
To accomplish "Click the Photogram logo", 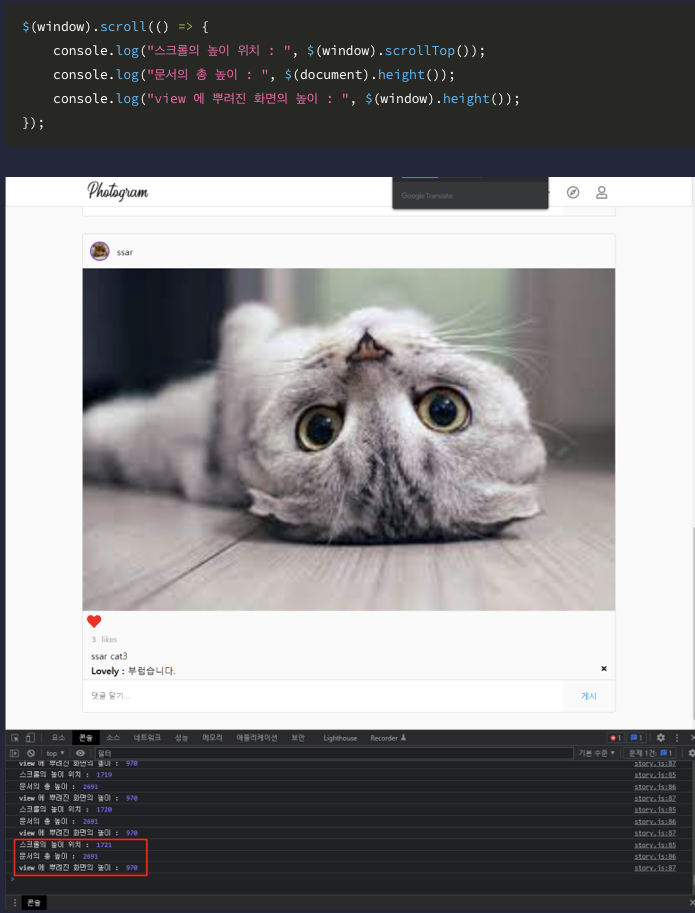I will (118, 191).
